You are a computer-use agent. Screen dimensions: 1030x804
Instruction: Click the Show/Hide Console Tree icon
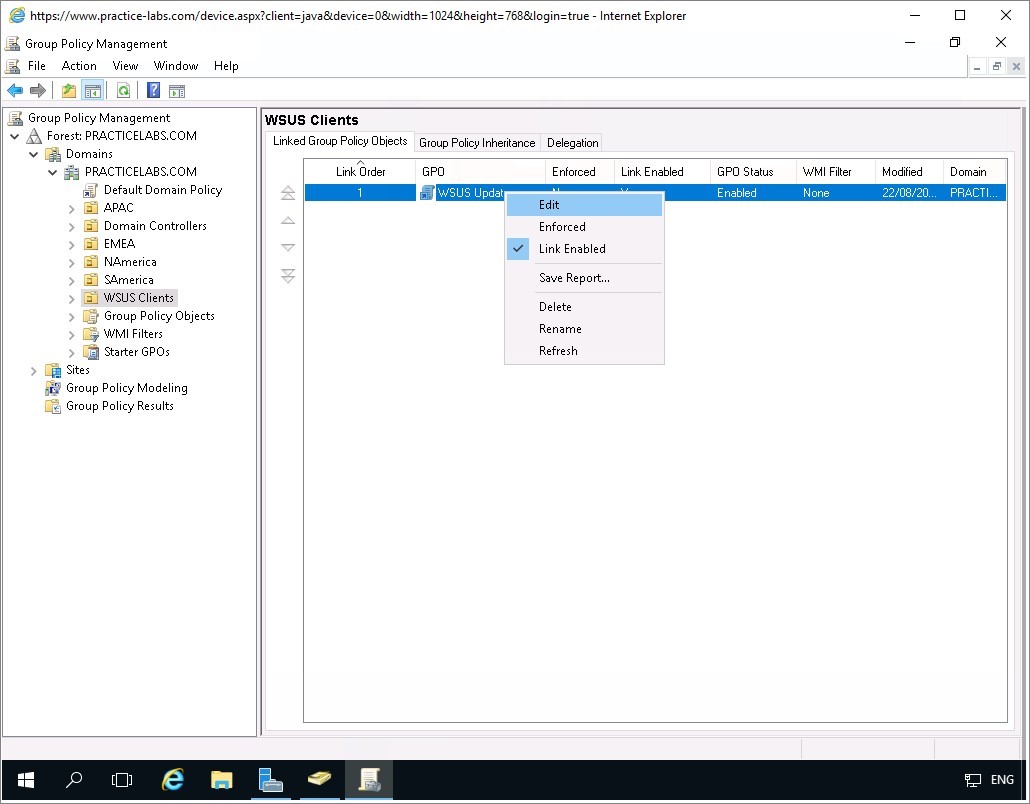click(92, 91)
